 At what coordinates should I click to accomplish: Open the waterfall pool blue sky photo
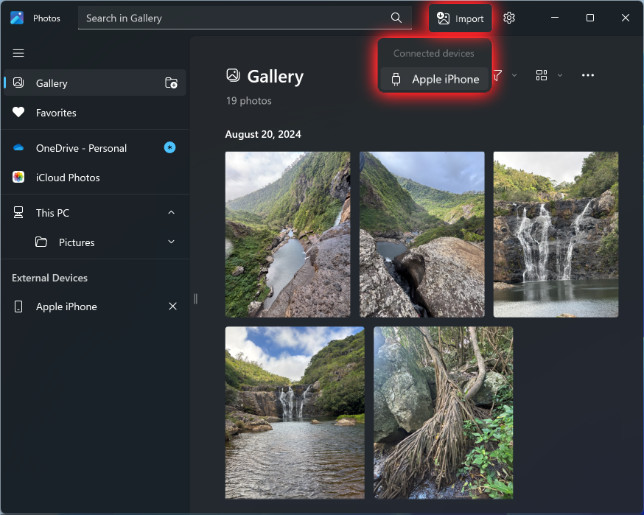click(x=294, y=413)
